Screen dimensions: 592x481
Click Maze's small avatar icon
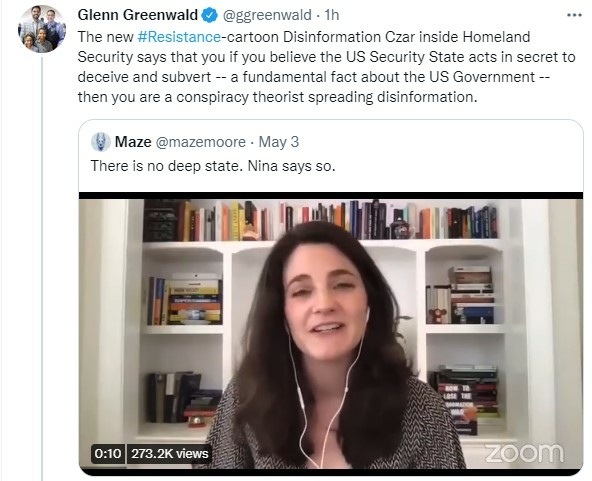[x=101, y=142]
